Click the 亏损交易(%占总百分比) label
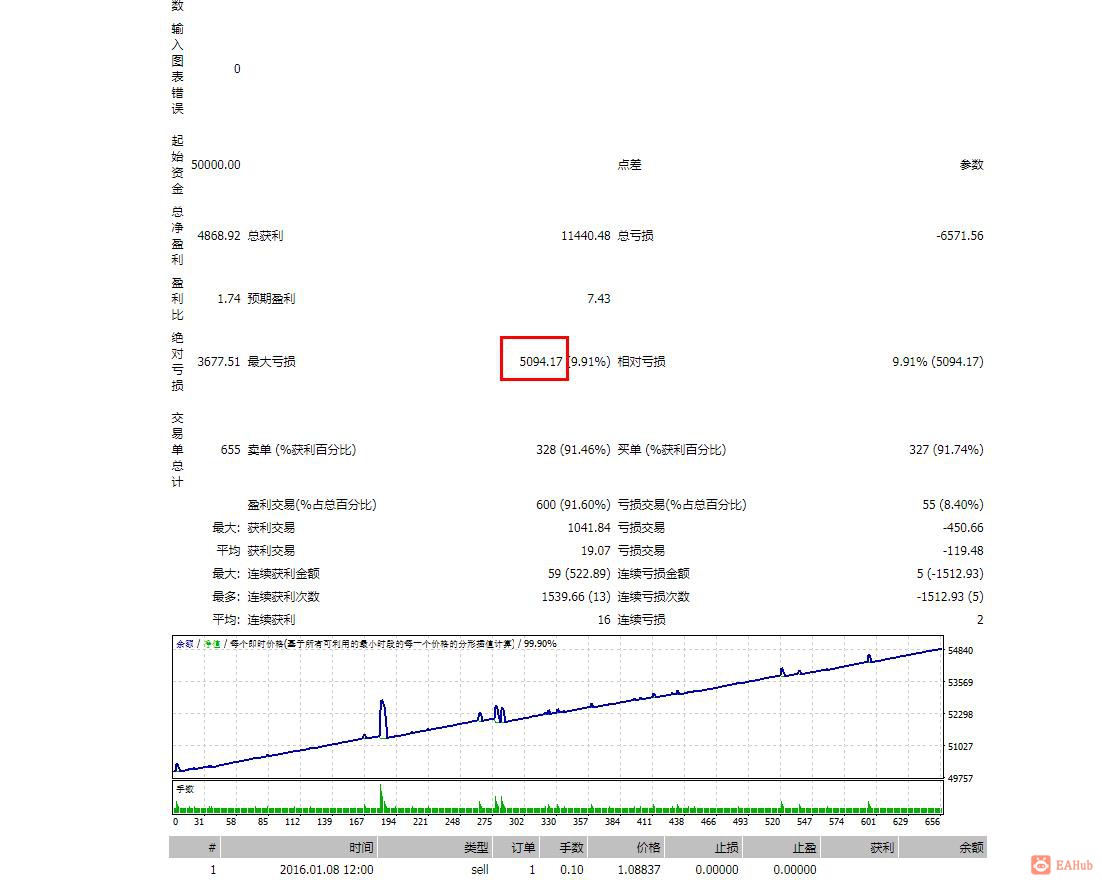The width and height of the screenshot is (1102, 880). [682, 505]
